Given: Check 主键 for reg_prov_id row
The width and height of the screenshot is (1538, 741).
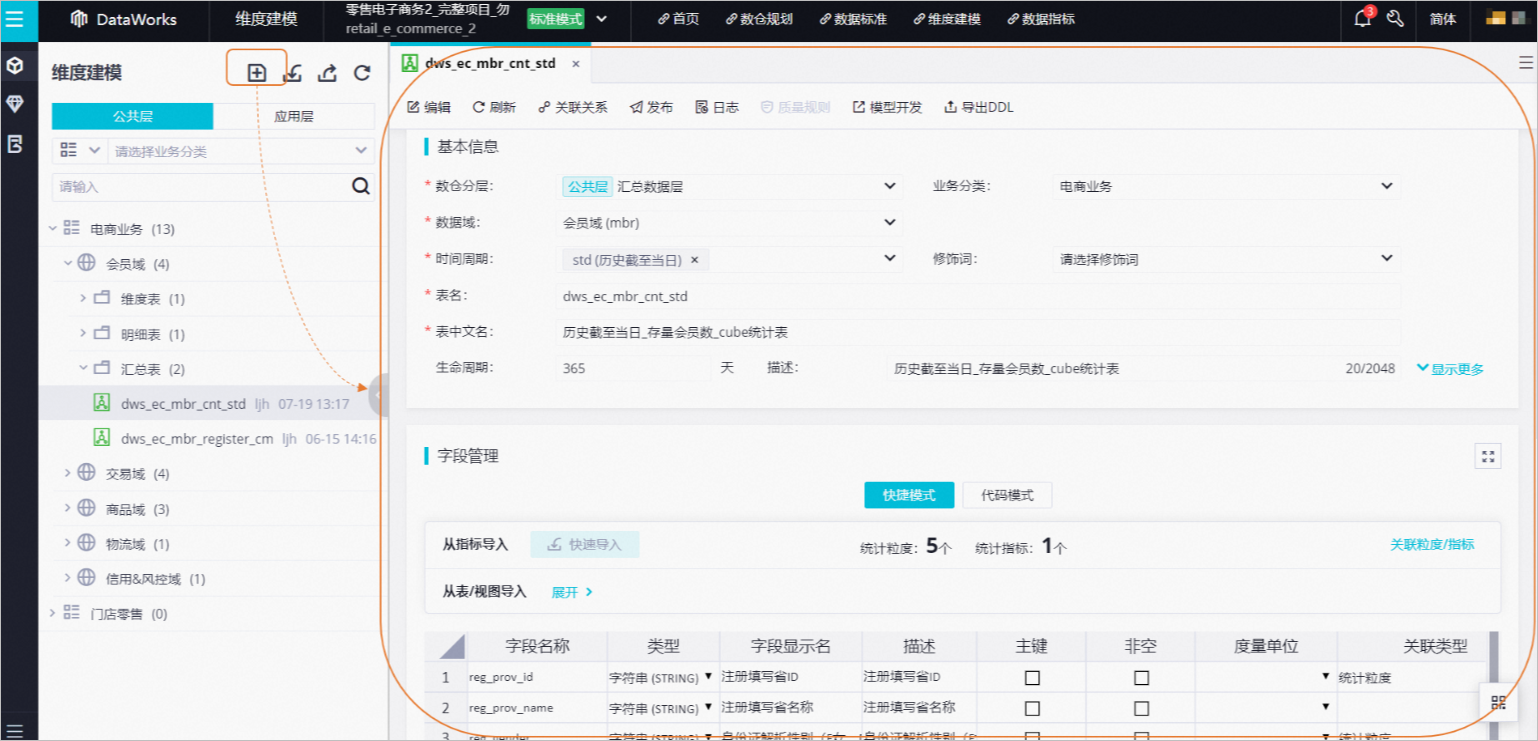Looking at the screenshot, I should coord(1032,677).
